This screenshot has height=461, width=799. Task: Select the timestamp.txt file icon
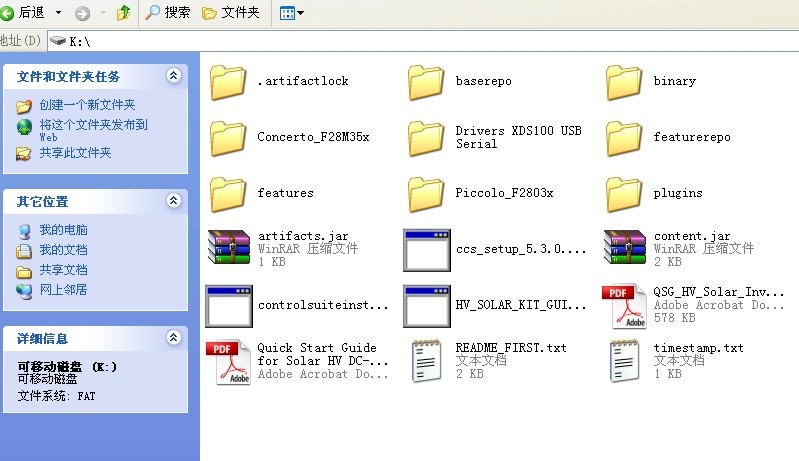pyautogui.click(x=625, y=361)
